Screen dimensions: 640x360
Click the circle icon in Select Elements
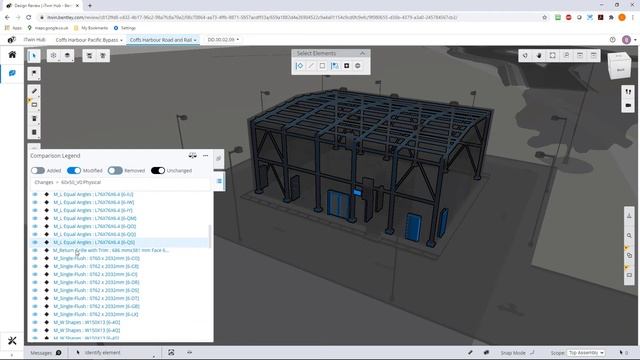358,66
